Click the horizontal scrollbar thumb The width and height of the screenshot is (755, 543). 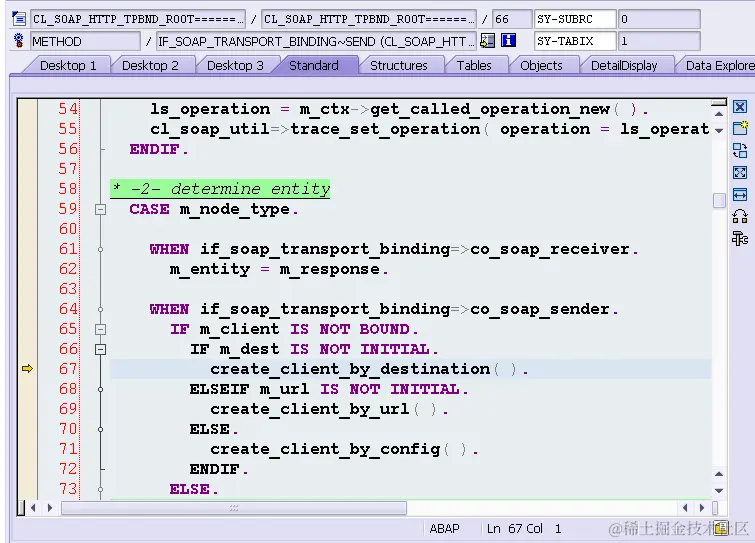click(x=234, y=508)
